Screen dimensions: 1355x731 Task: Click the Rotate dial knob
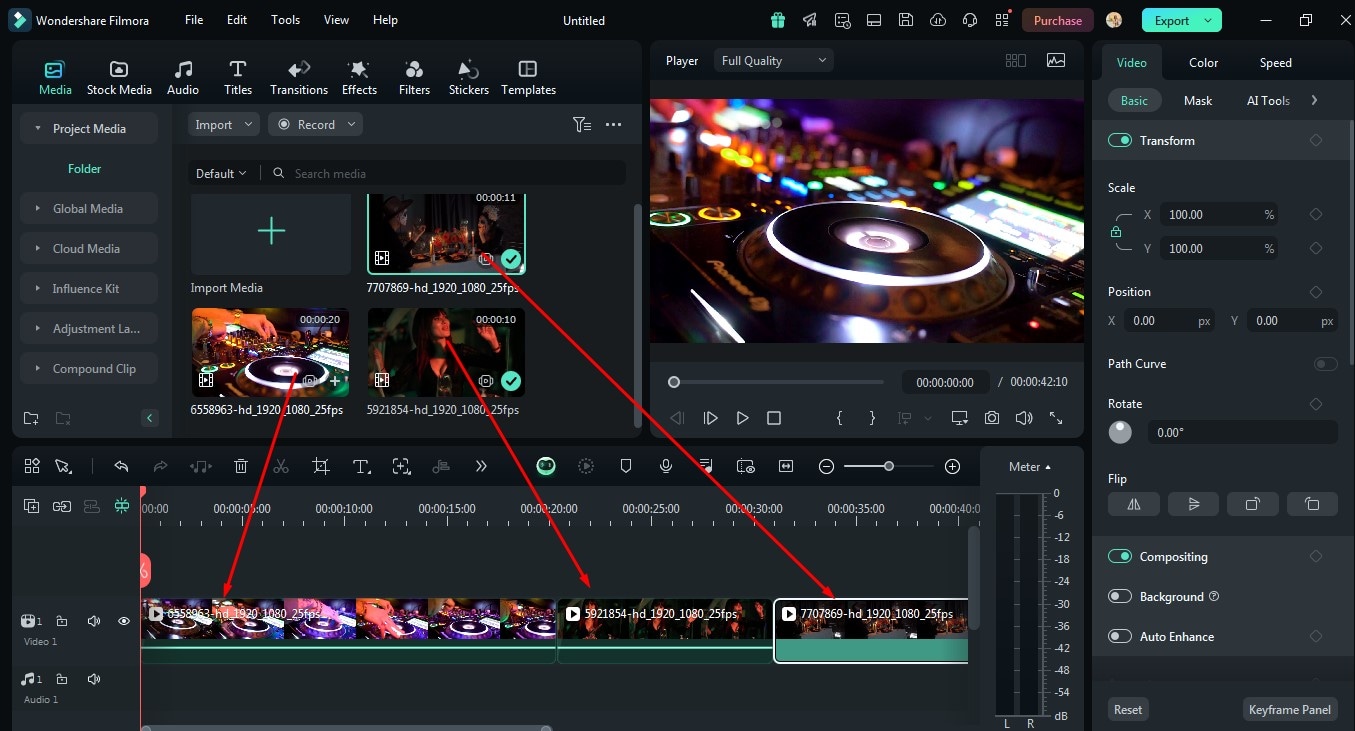tap(1120, 432)
